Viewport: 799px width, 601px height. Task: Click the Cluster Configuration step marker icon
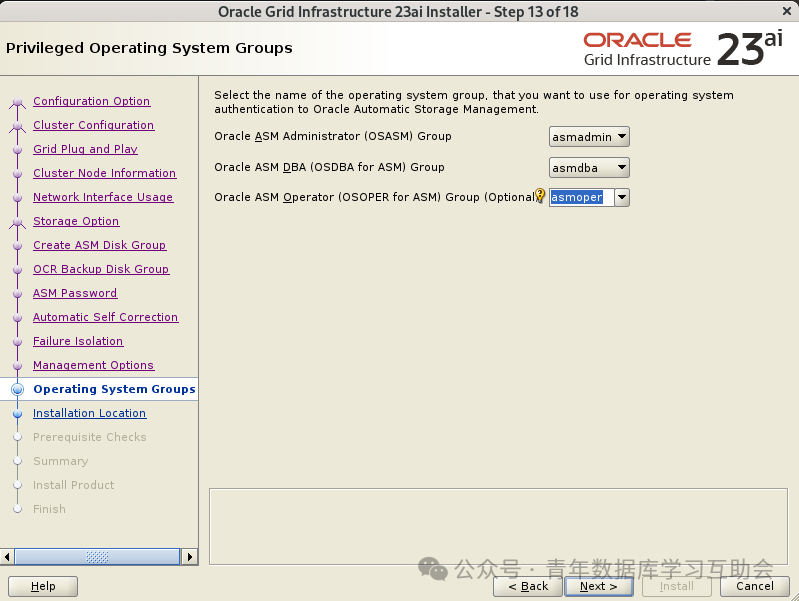point(17,126)
